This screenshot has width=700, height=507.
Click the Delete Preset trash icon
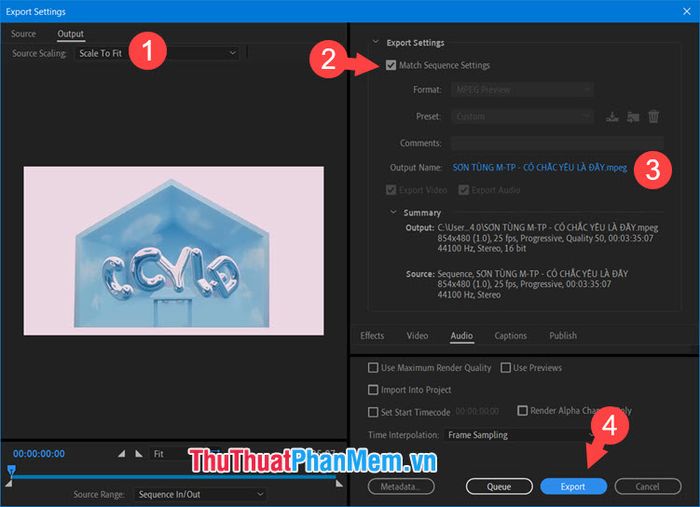pos(653,116)
